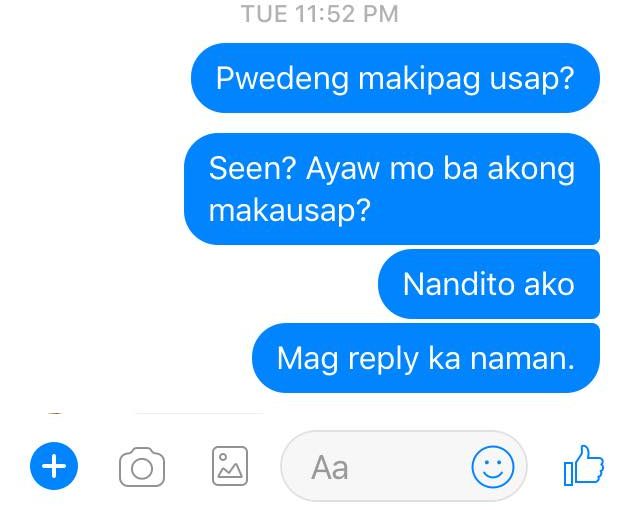Tap the "Seen? Ayaw mo ba akong makausap?" message
640x510 pixels.
[x=392, y=189]
